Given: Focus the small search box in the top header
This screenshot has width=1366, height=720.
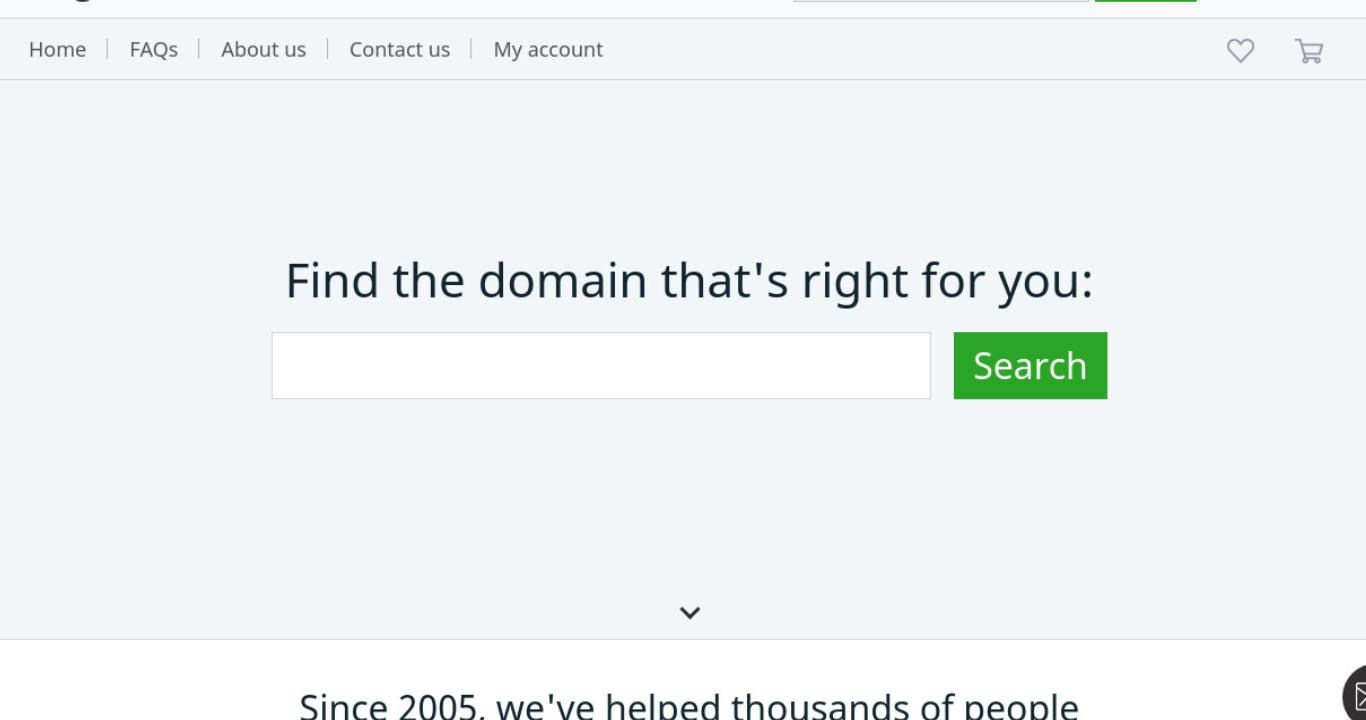Looking at the screenshot, I should click(941, 1).
